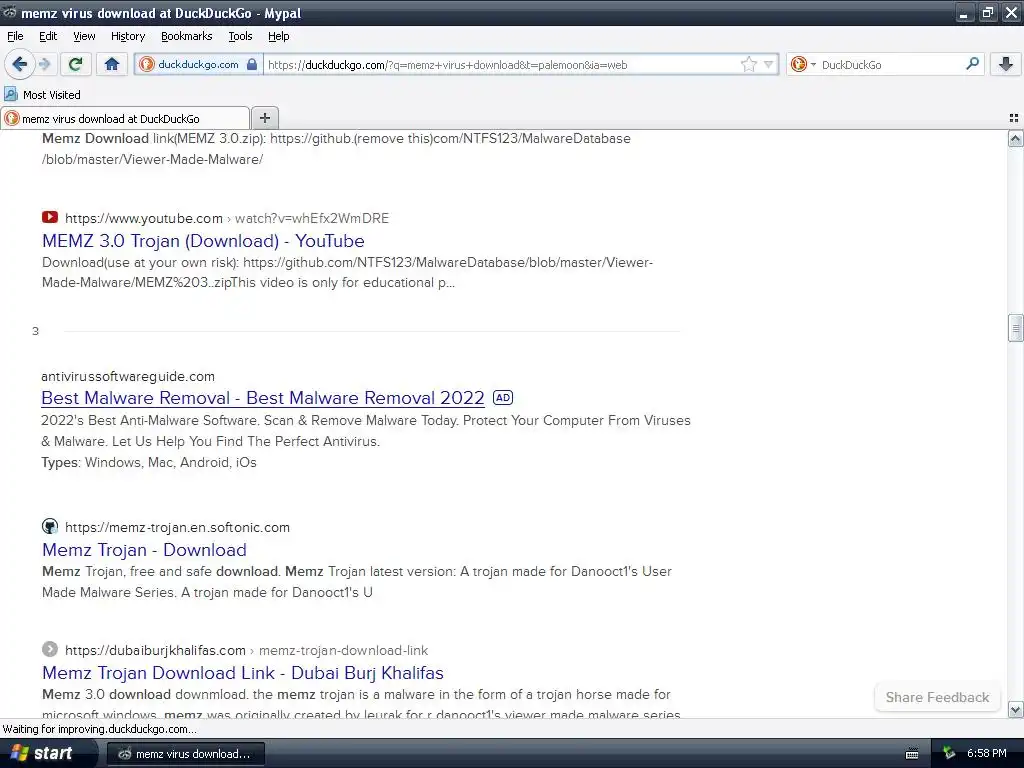Open the Most Visited bookmarks folder
This screenshot has width=1024, height=768.
(x=43, y=95)
